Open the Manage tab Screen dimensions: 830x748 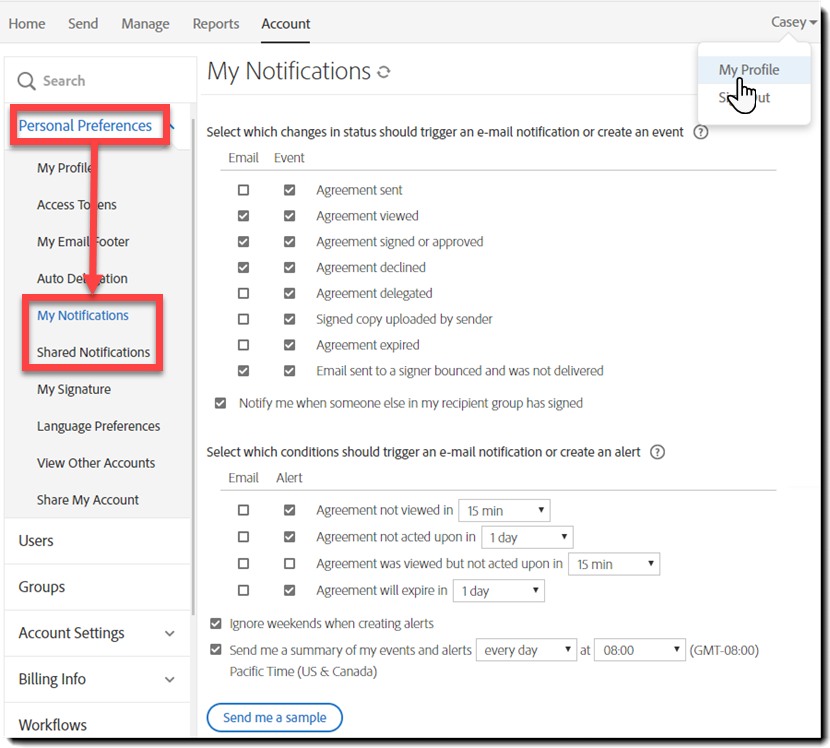click(x=145, y=23)
